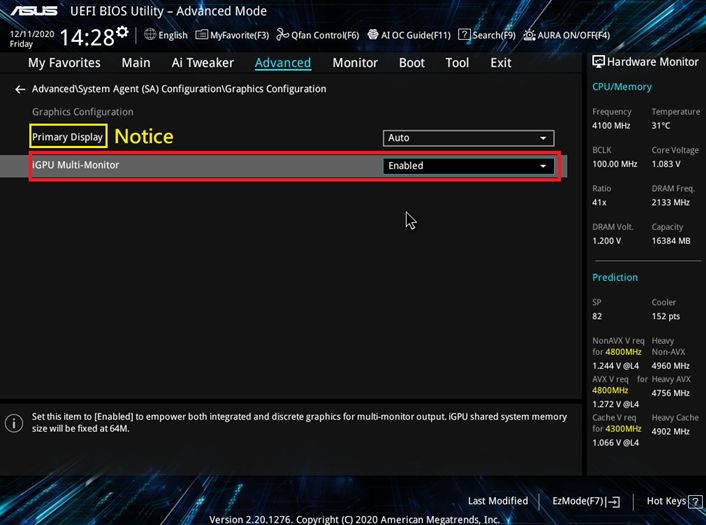Click the 4100 MHz frequency value

611,126
